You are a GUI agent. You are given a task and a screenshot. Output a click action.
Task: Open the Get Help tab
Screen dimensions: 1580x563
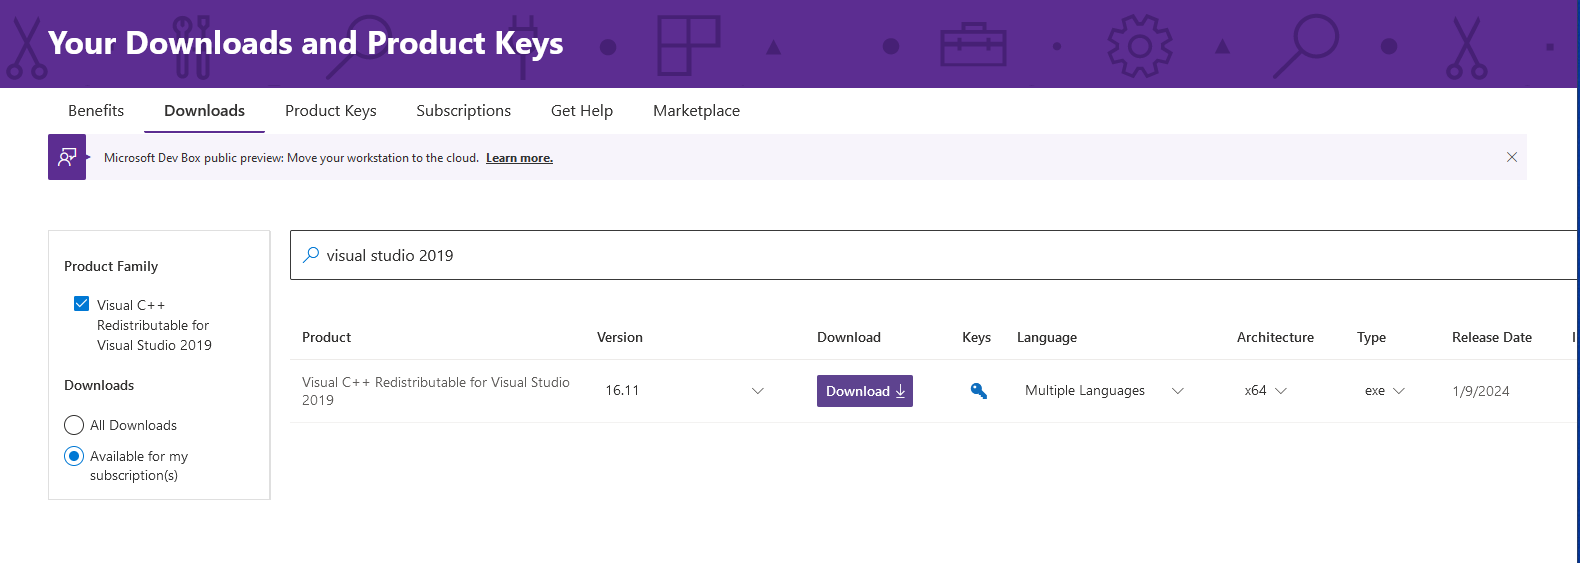coord(582,111)
